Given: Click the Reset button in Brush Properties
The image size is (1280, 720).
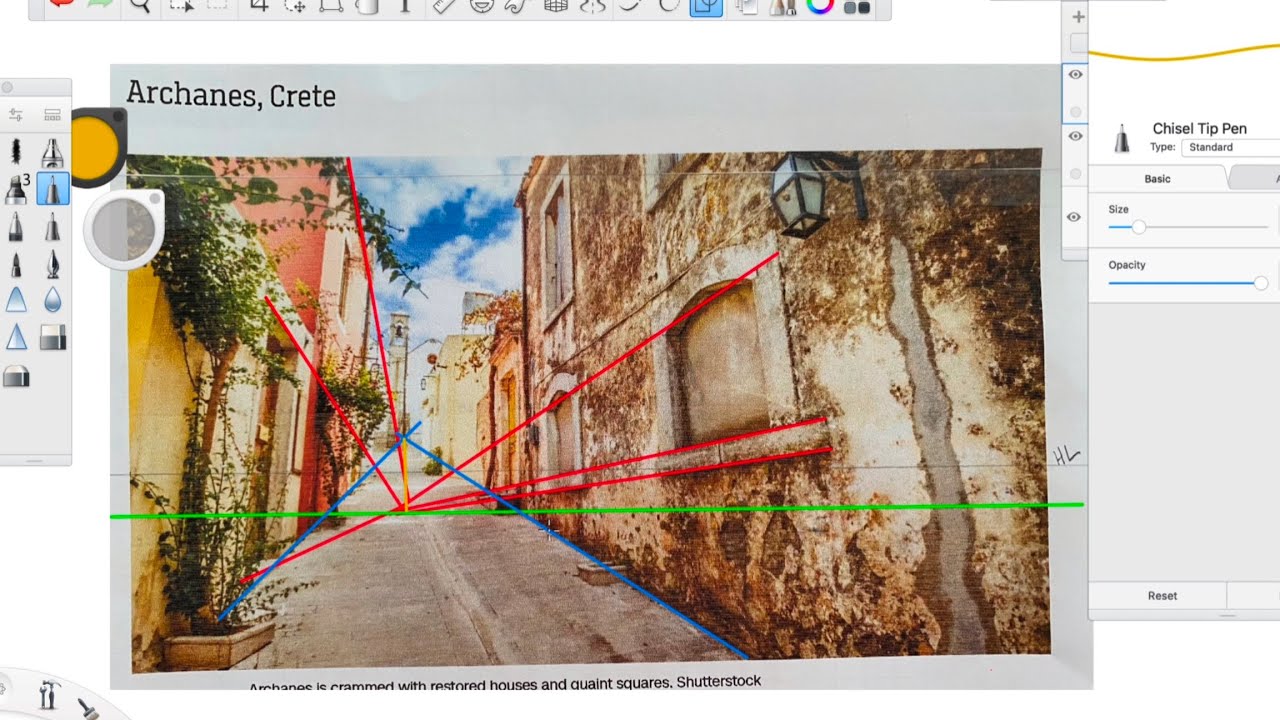Looking at the screenshot, I should coord(1162,596).
